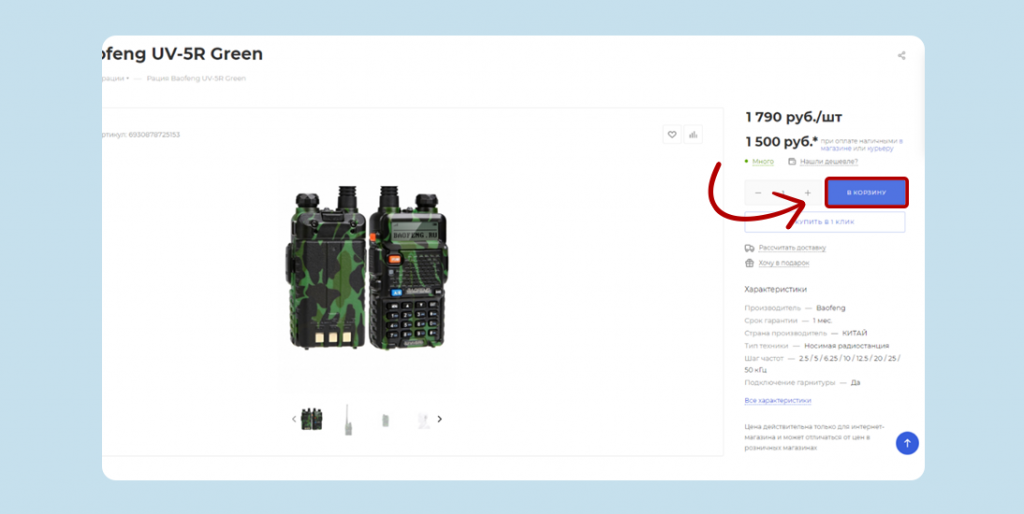Select the first camouflage radio thumbnail
The height and width of the screenshot is (514, 1024).
coord(312,419)
